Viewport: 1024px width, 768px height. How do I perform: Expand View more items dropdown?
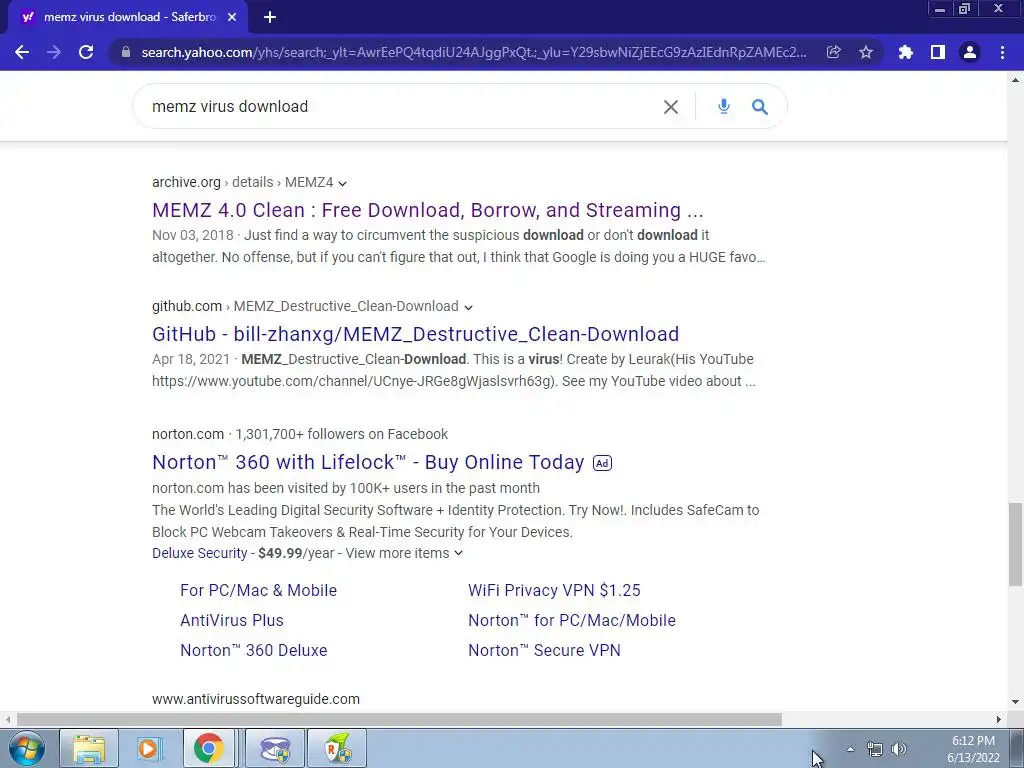404,553
